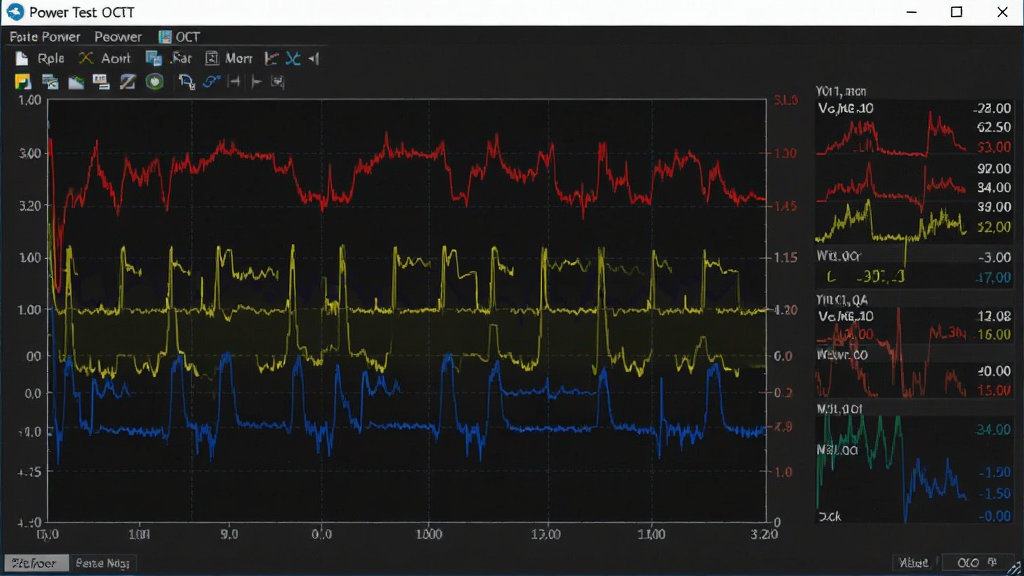This screenshot has width=1024, height=576.
Task: Select the yellow mini trace thumbnail
Action: 891,222
